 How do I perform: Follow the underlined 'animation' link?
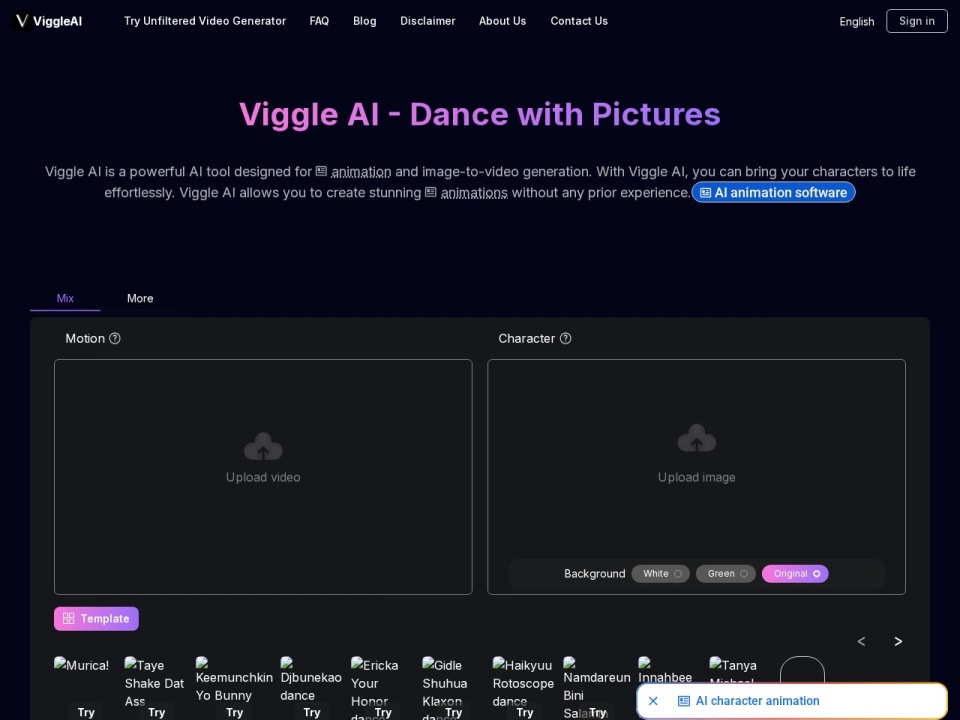[x=361, y=172]
